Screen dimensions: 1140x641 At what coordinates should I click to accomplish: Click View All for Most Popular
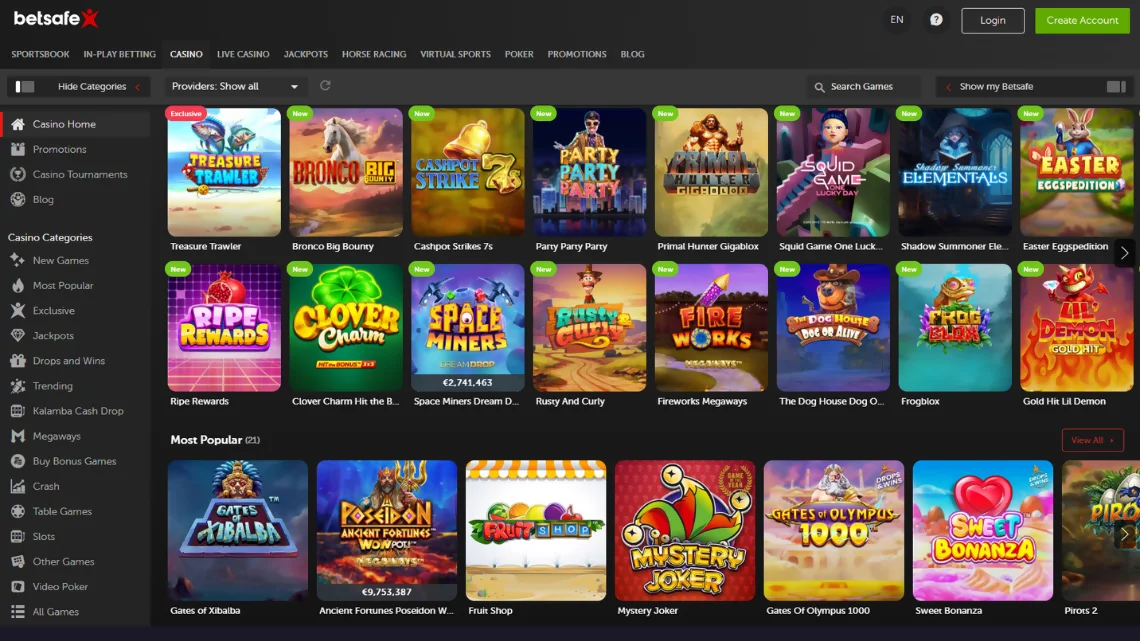pyautogui.click(x=1092, y=440)
